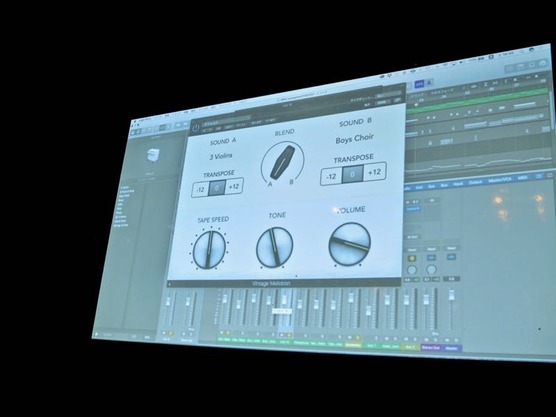
Task: Switch mixer filter to Output
Action: click(475, 182)
